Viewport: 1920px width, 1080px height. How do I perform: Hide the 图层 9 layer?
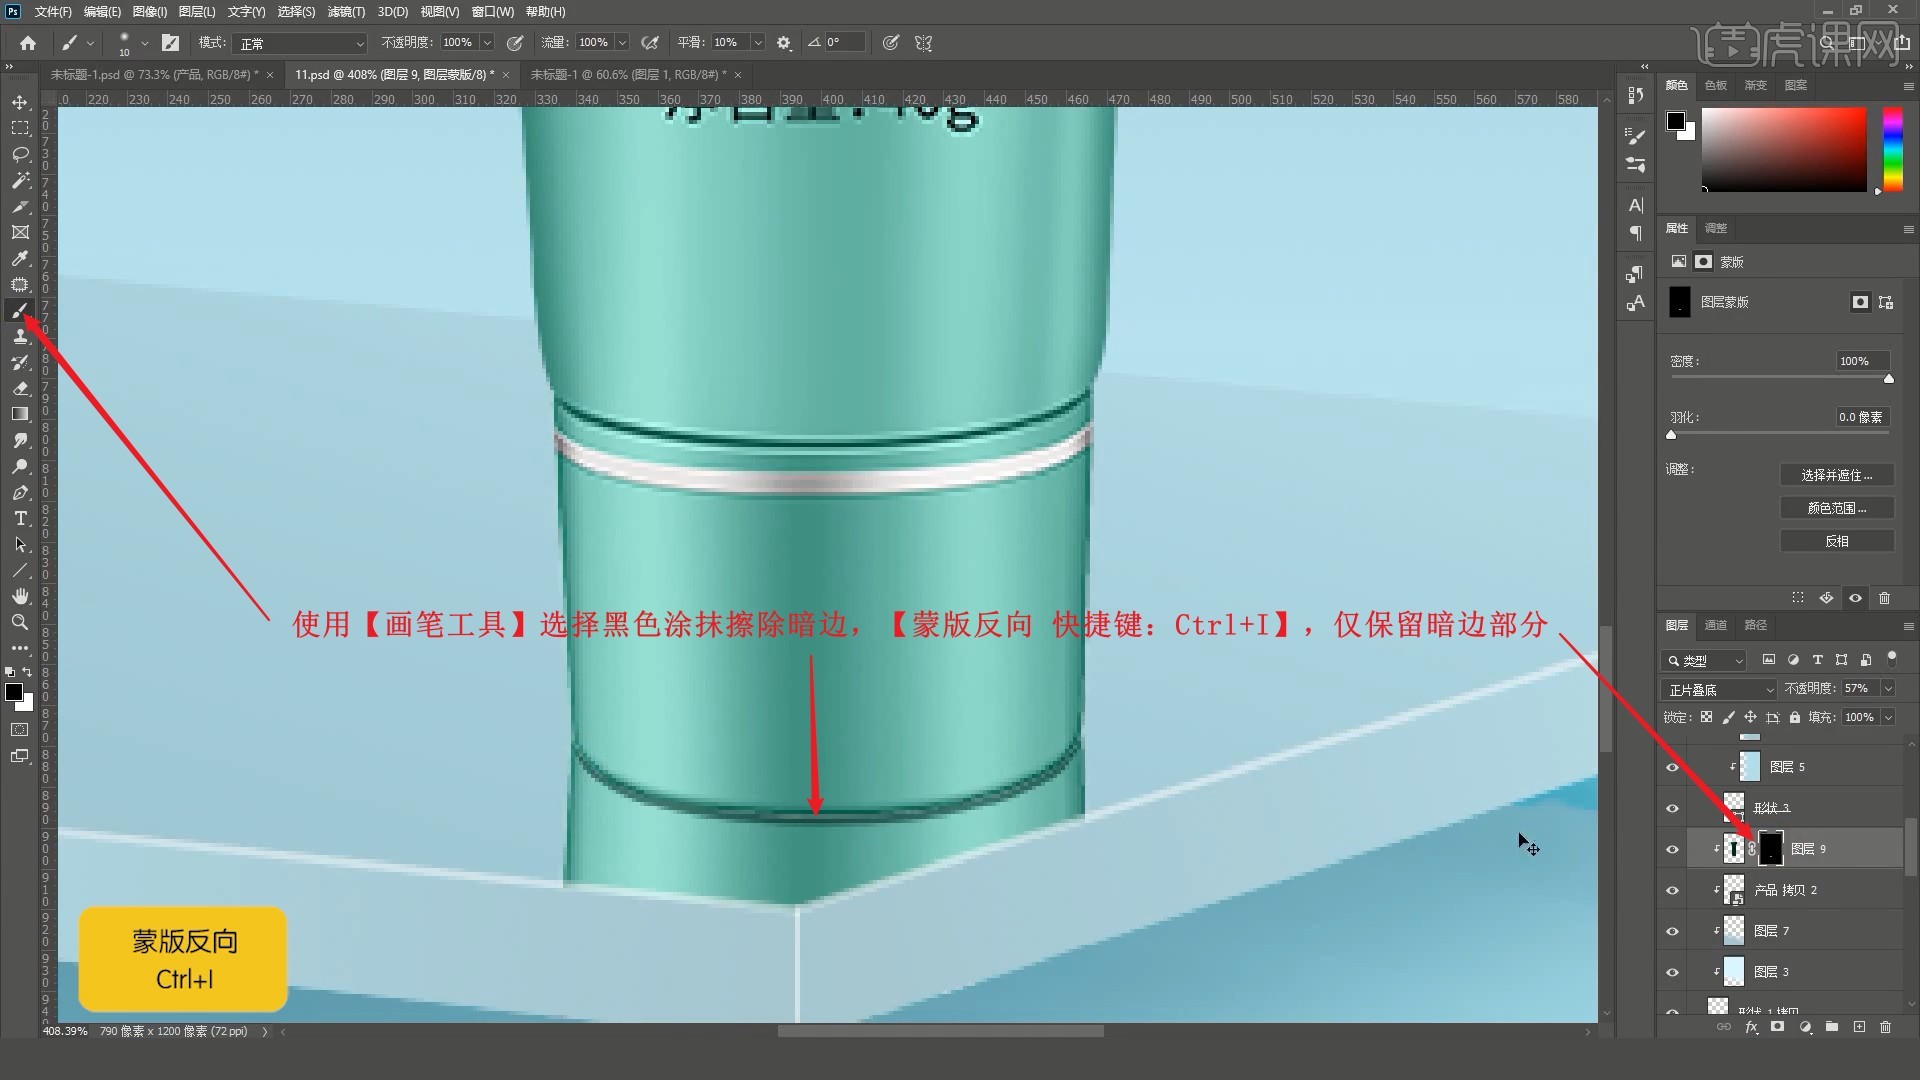(1672, 849)
